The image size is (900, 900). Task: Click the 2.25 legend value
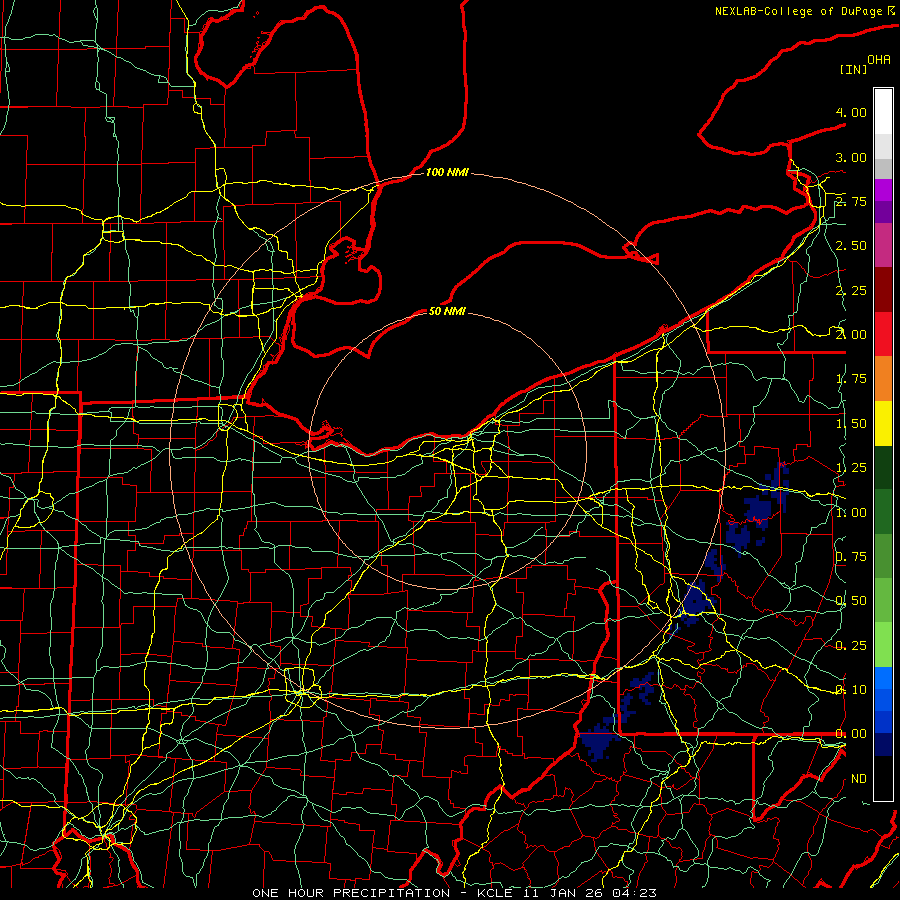(851, 290)
